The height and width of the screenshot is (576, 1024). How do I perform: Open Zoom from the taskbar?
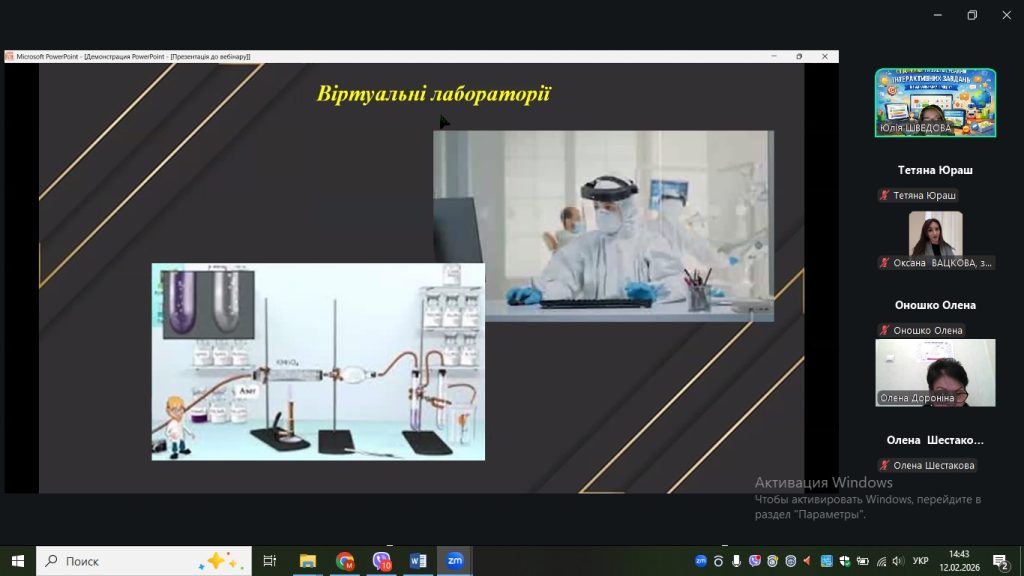pyautogui.click(x=454, y=561)
